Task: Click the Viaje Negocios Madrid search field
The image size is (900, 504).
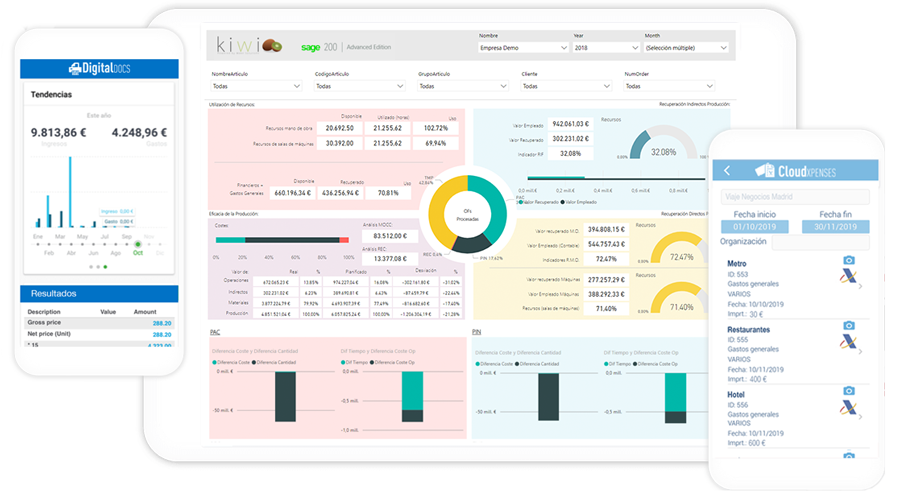Action: (x=795, y=197)
